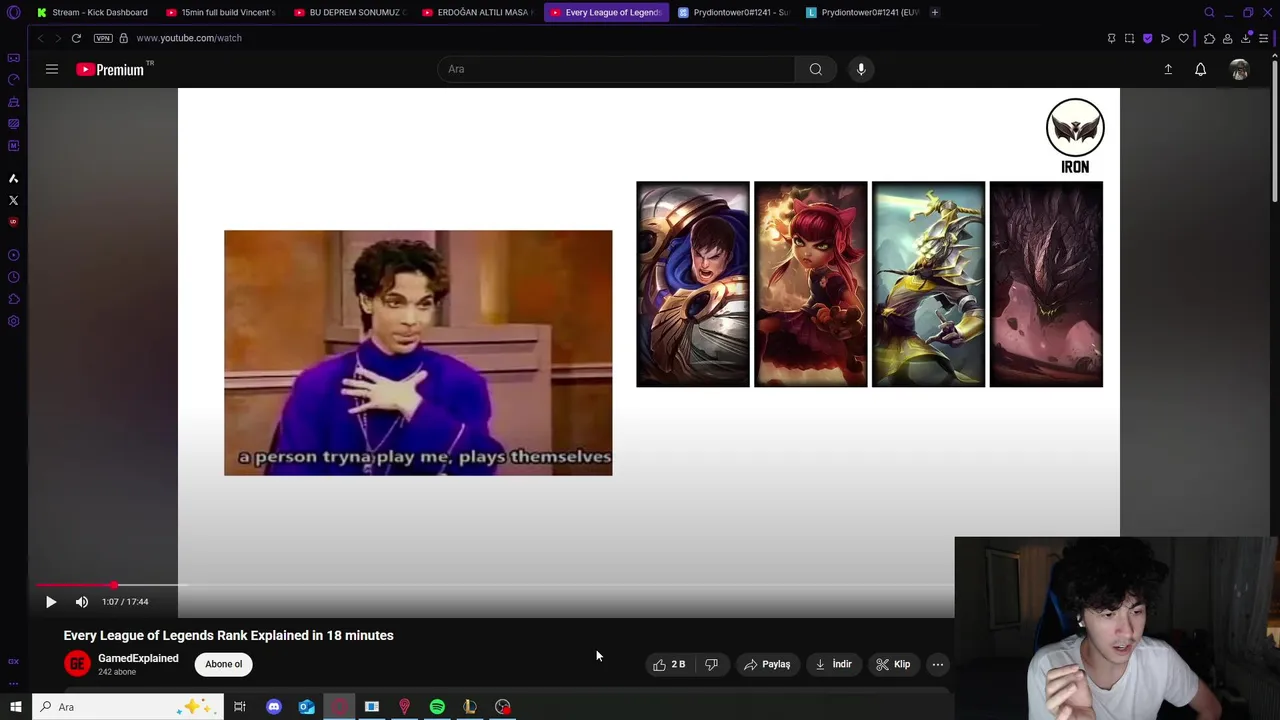Switch to the BU DEPREM SONUMUZ tab
This screenshot has height=720, width=1280.
pyautogui.click(x=348, y=12)
